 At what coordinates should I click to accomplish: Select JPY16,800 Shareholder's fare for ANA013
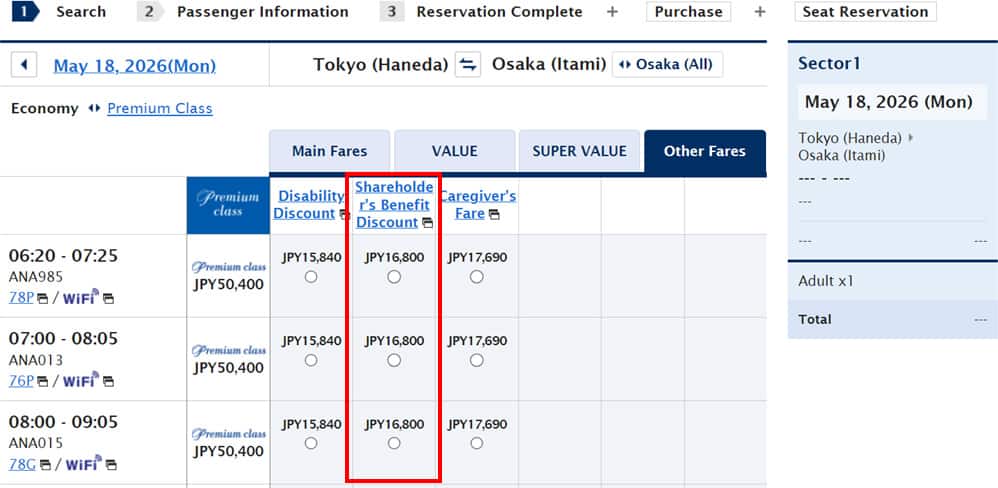click(394, 360)
